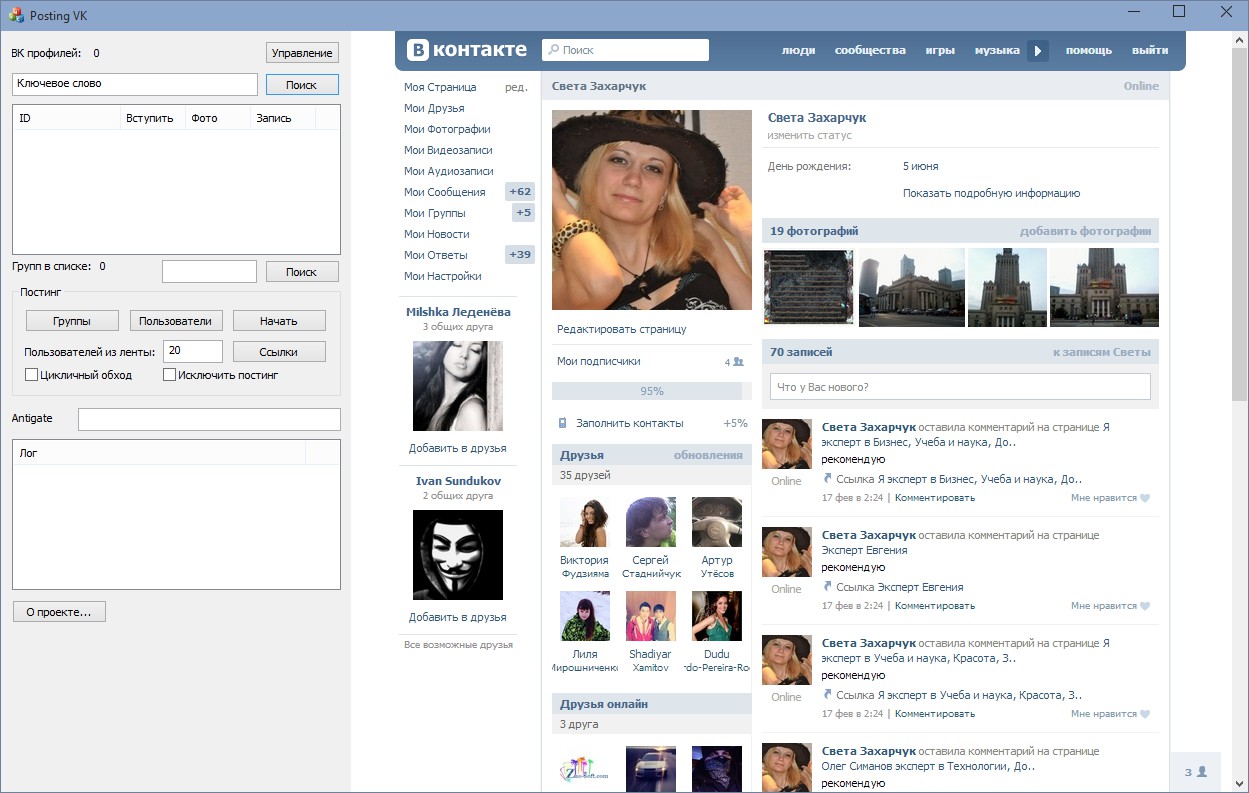The image size is (1249, 793).
Task: Click выйти to log out
Action: tap(1150, 50)
